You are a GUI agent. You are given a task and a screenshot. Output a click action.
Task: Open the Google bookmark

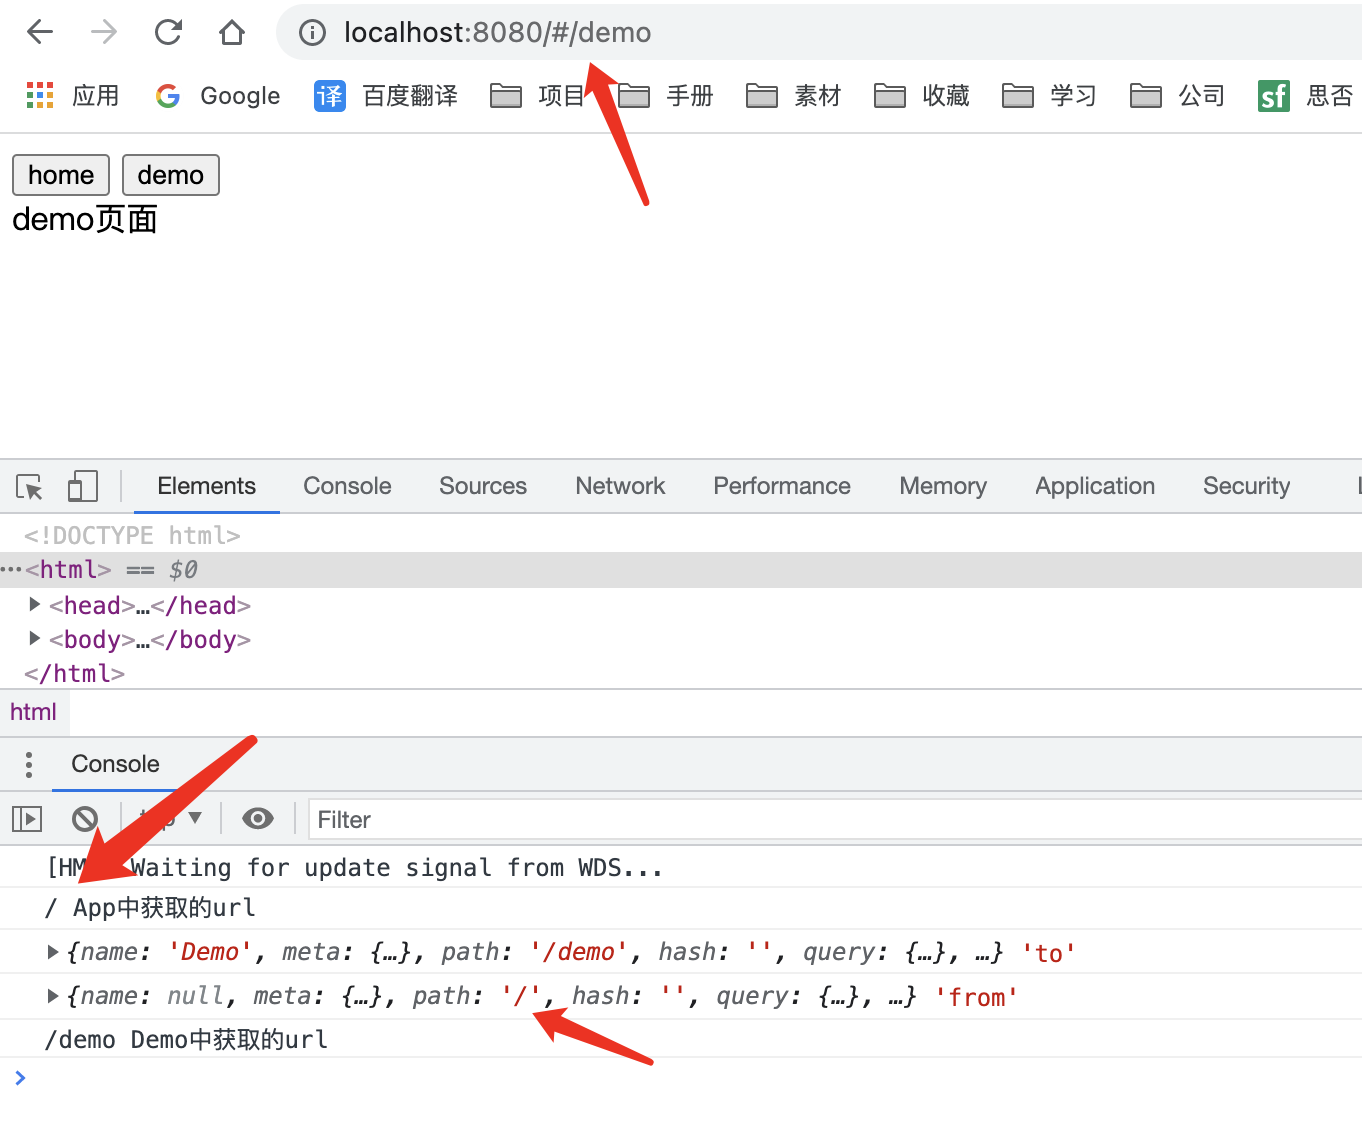click(x=217, y=96)
